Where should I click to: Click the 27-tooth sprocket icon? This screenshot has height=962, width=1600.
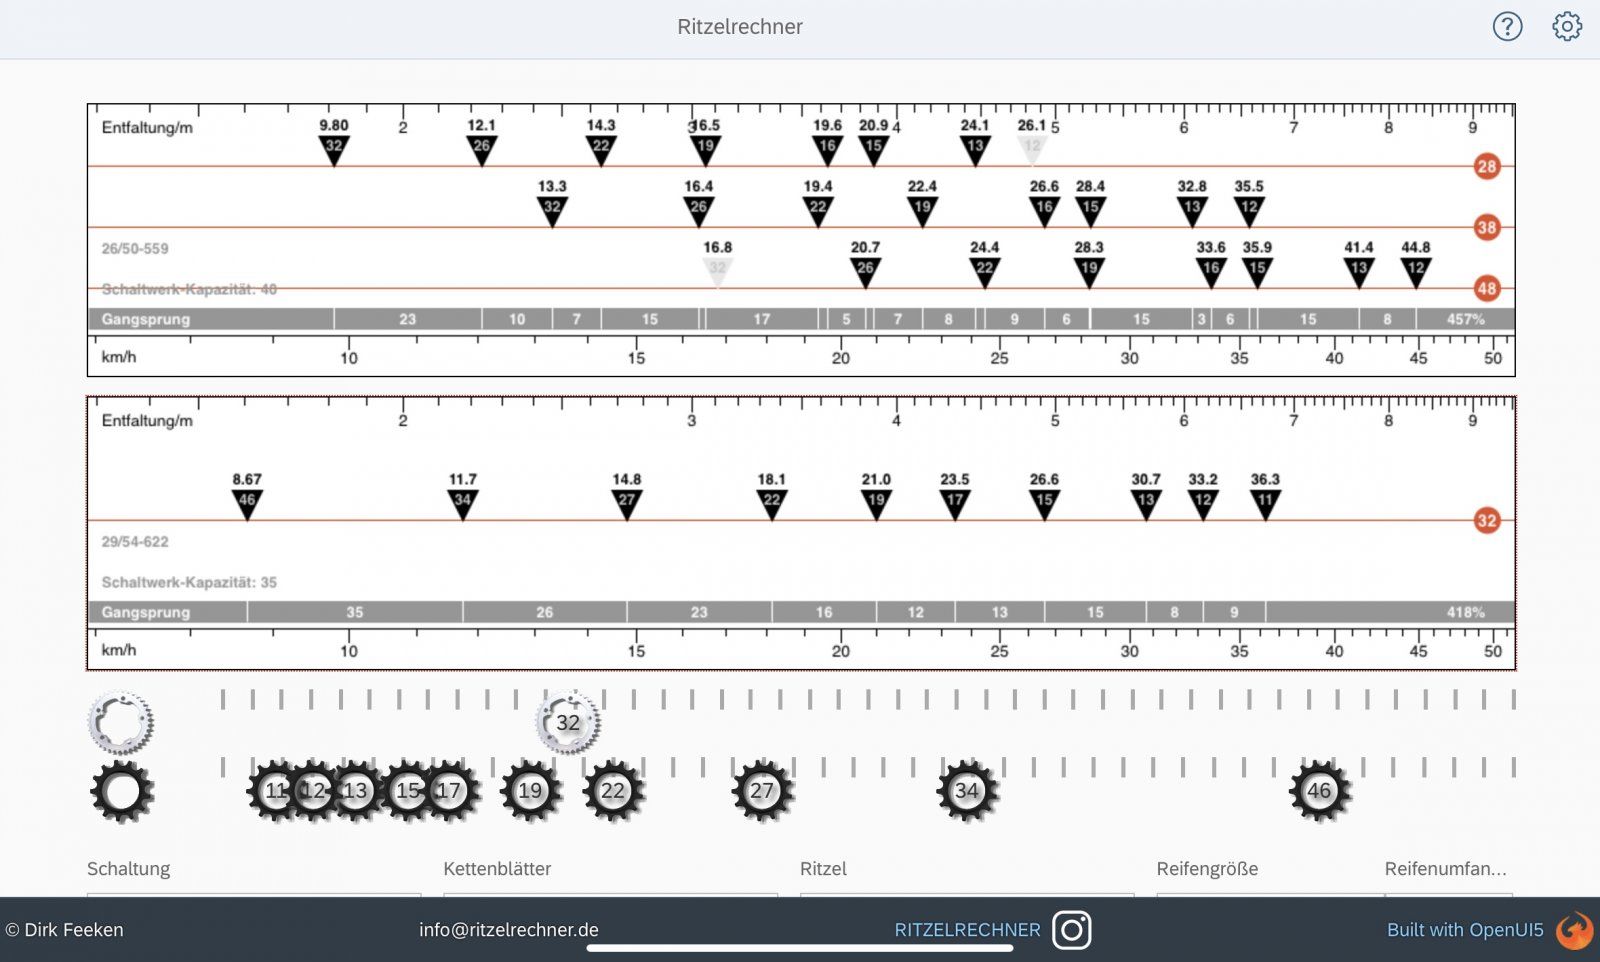[x=762, y=791]
